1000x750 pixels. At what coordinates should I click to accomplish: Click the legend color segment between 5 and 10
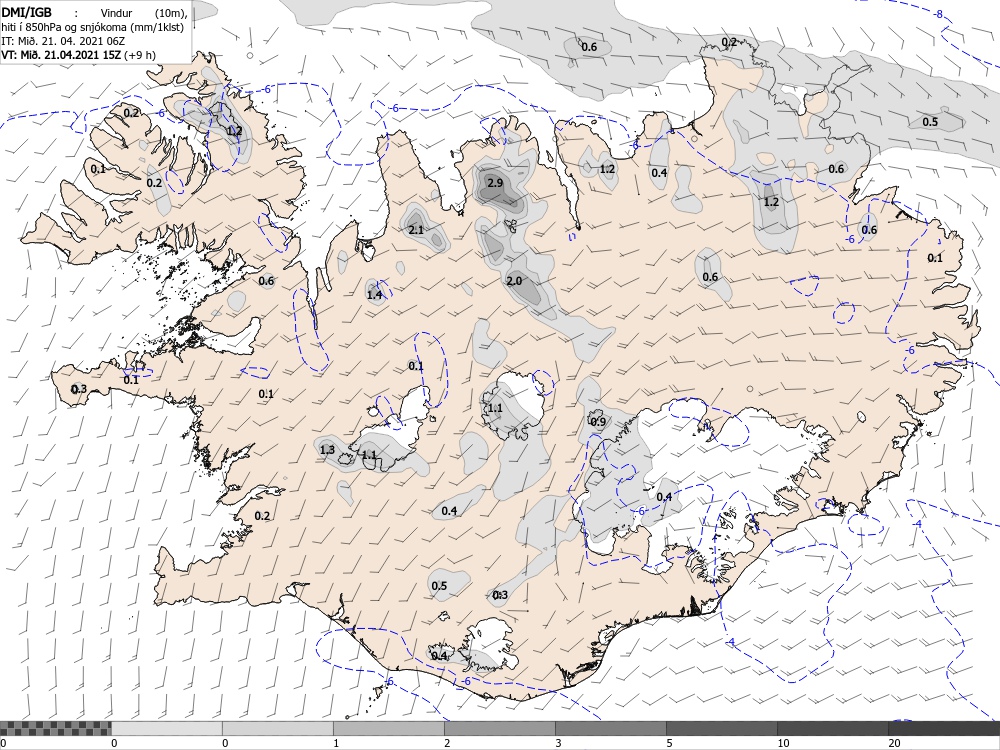pos(721,728)
